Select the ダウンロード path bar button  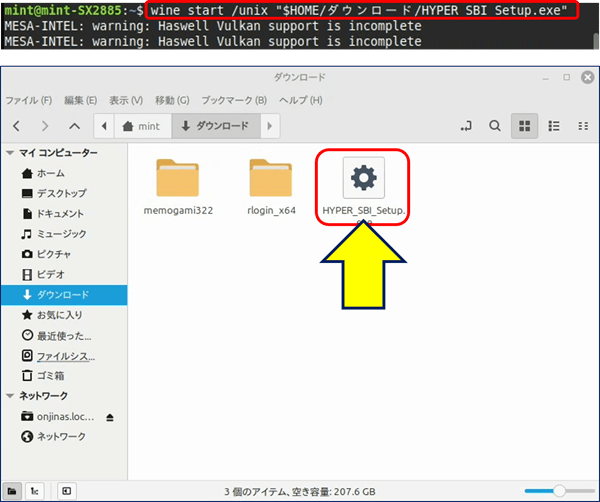coord(216,126)
